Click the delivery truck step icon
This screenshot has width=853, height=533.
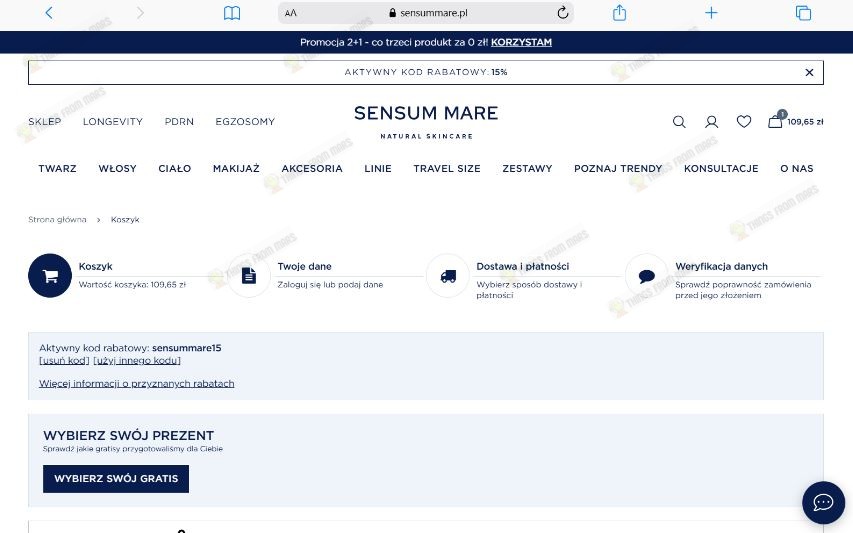click(x=448, y=276)
